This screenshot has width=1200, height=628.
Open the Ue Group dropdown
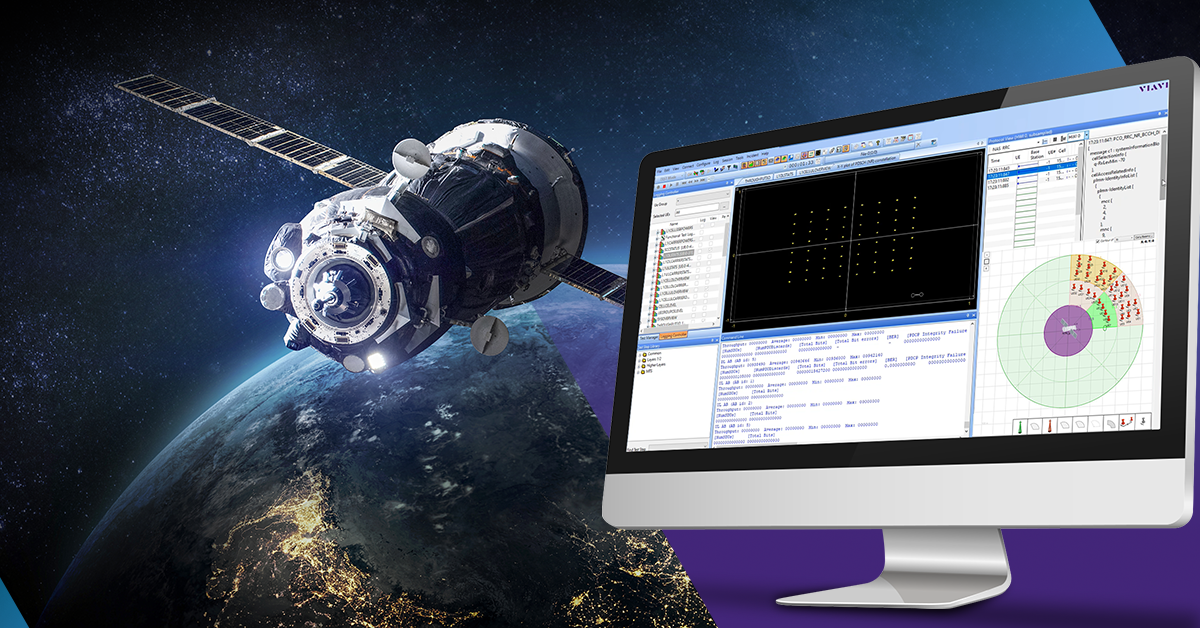(702, 197)
